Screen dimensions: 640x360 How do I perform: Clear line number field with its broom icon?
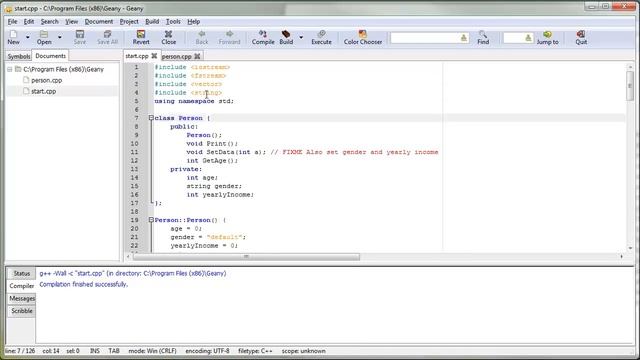[528, 38]
